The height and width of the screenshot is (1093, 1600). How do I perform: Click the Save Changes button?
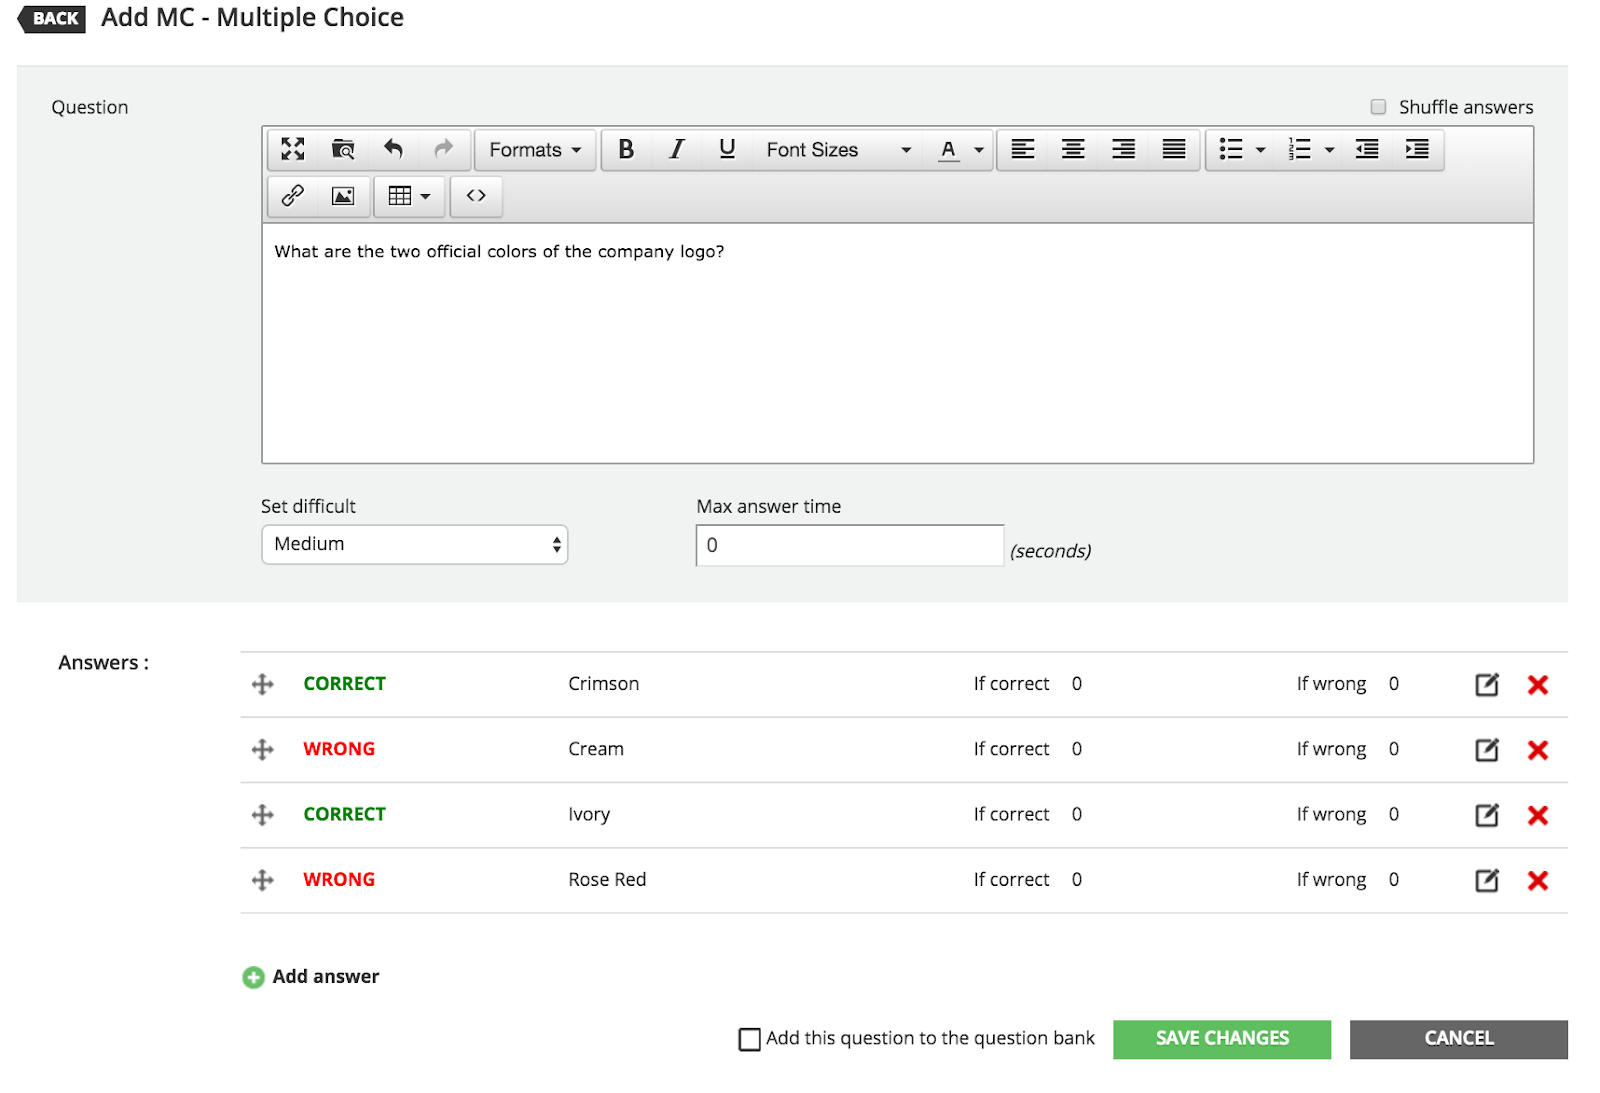(1221, 1039)
